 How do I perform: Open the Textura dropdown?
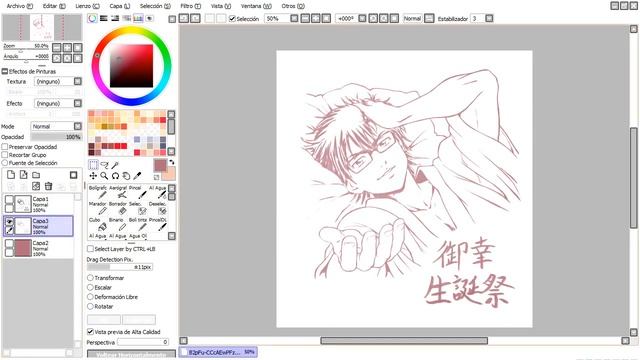click(78, 81)
